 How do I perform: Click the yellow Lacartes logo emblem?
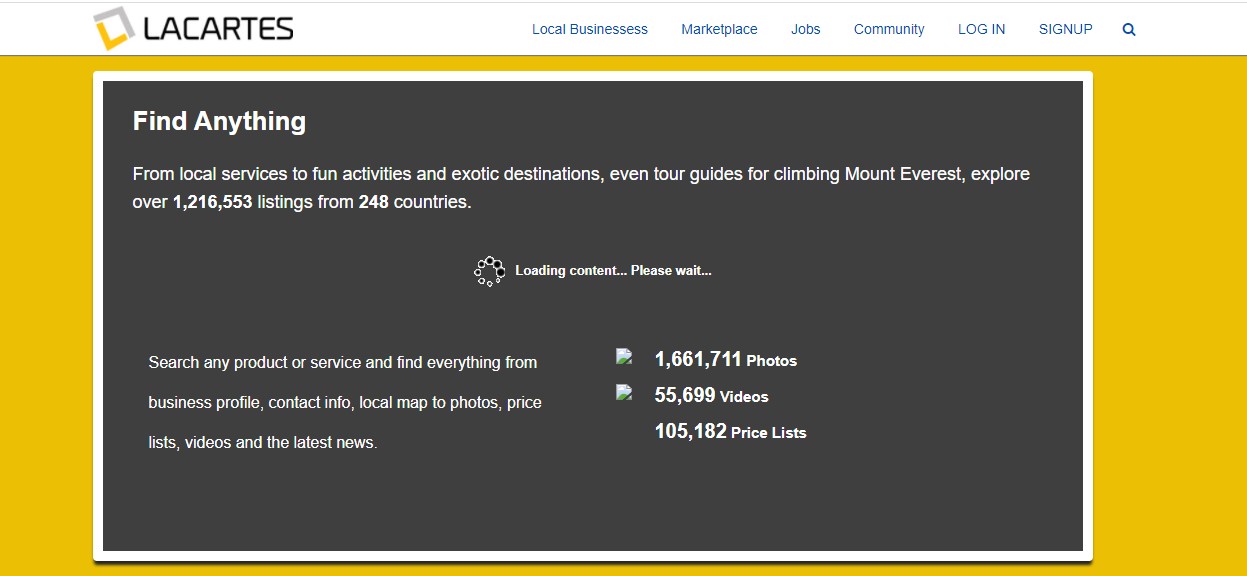tap(114, 29)
